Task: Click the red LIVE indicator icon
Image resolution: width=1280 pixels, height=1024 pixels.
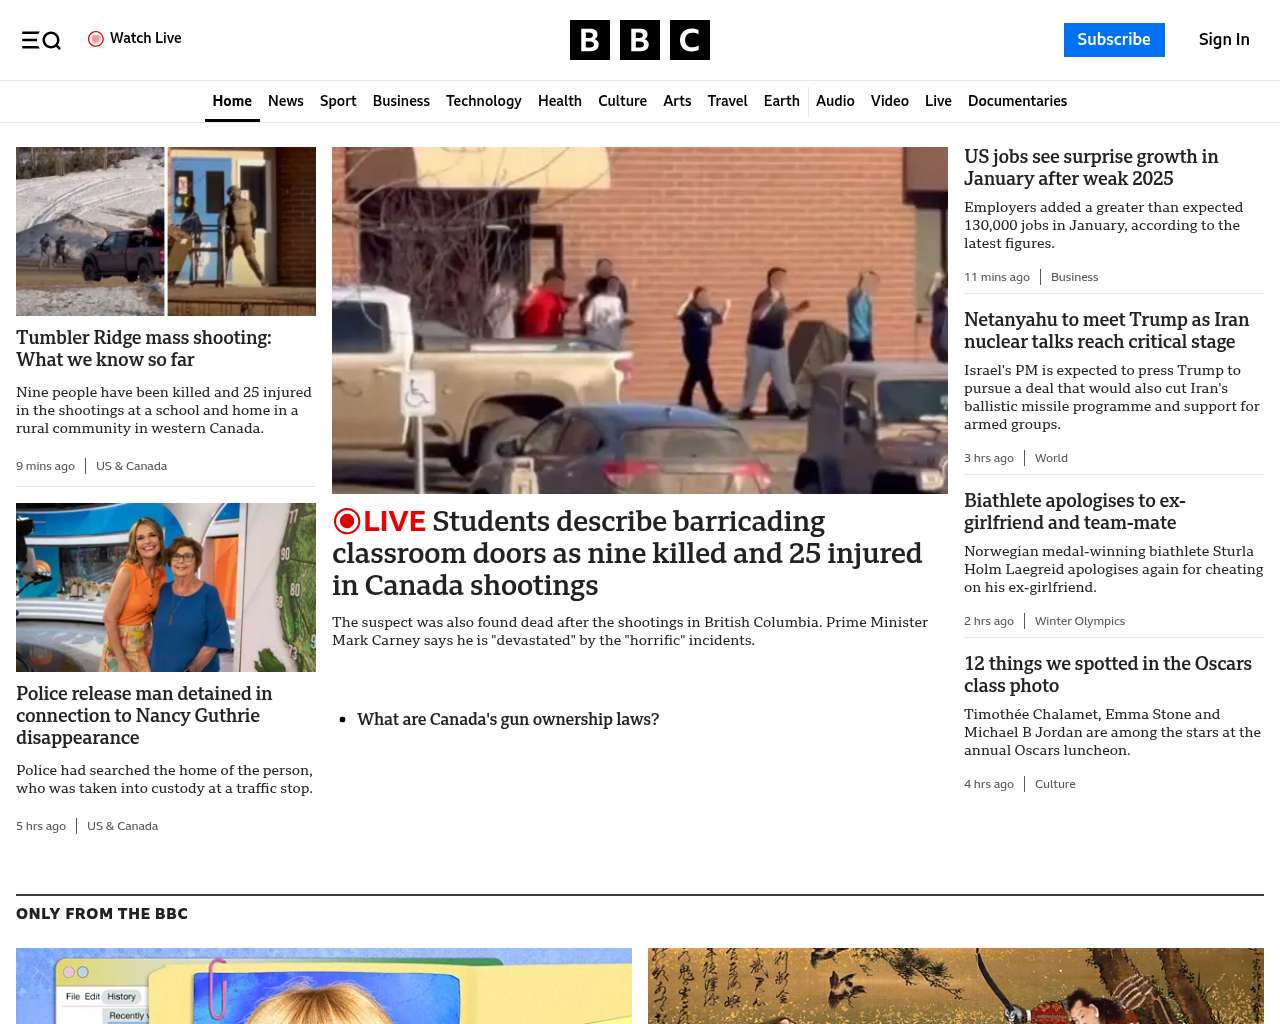Action: click(347, 521)
